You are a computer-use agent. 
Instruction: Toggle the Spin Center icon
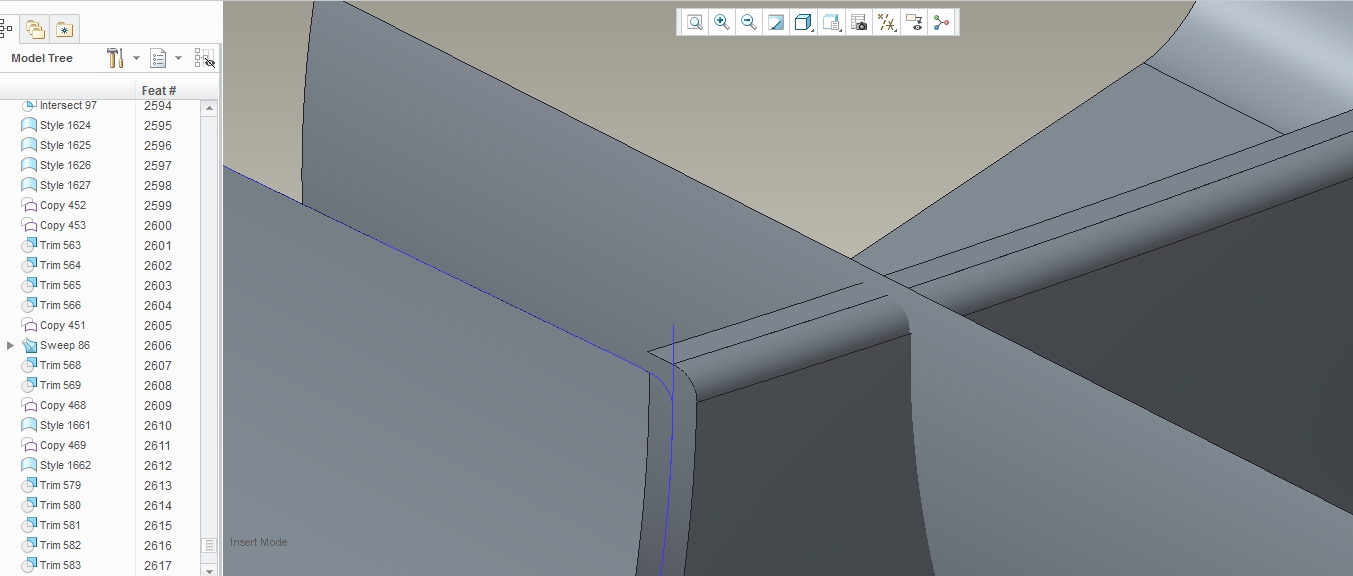click(941, 22)
